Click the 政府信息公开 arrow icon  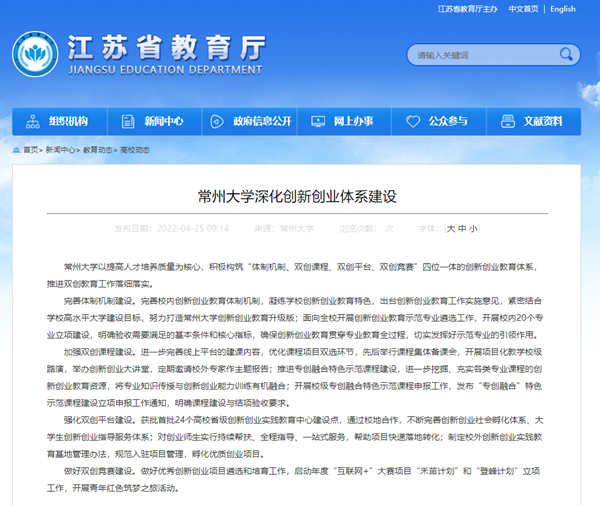click(219, 121)
